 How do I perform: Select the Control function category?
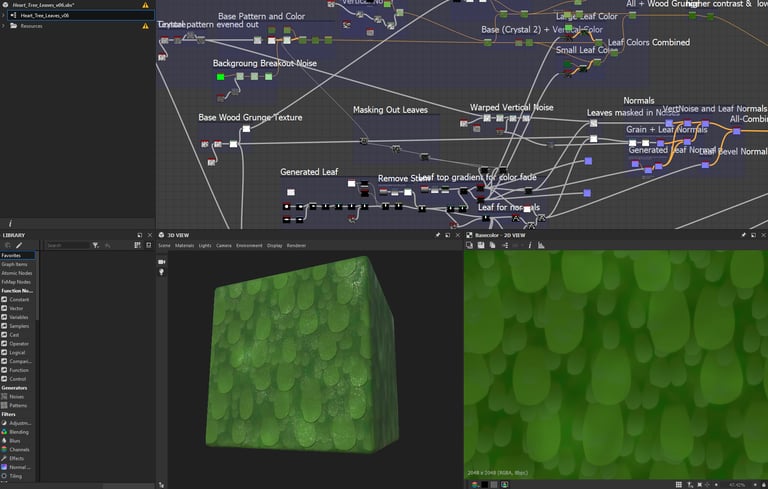point(18,379)
